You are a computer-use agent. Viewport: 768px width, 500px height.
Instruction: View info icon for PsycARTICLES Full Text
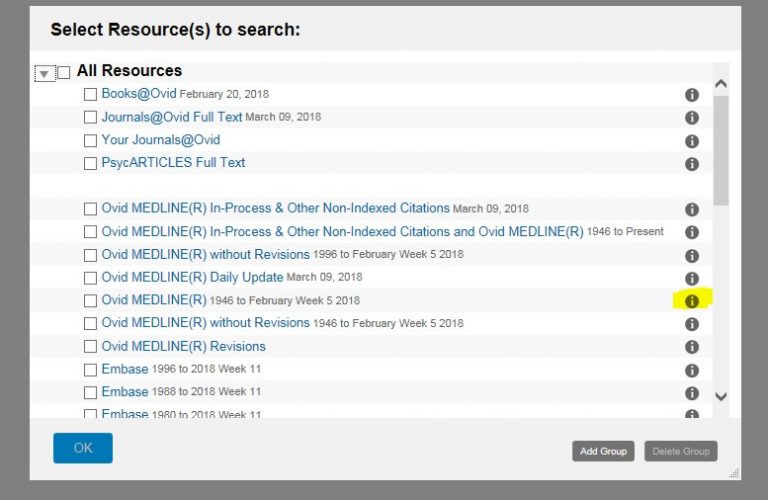coord(691,164)
